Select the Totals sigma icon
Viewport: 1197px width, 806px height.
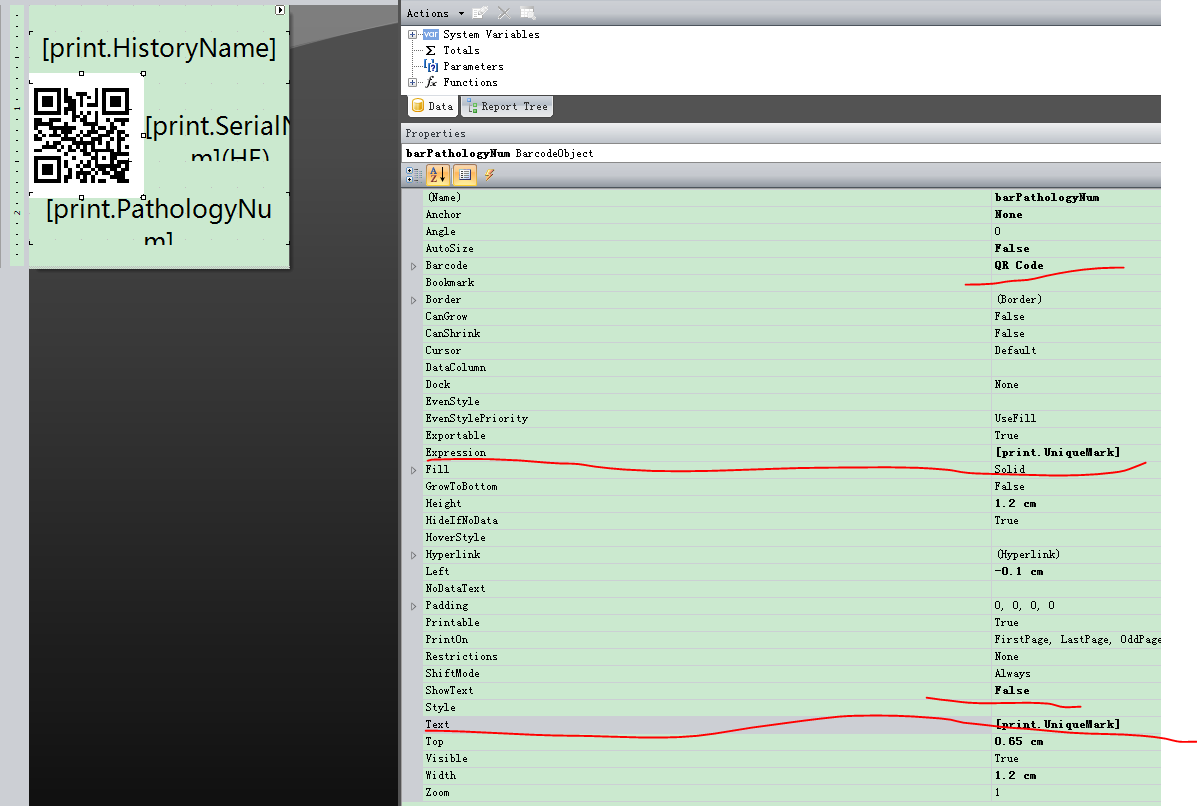(x=431, y=50)
